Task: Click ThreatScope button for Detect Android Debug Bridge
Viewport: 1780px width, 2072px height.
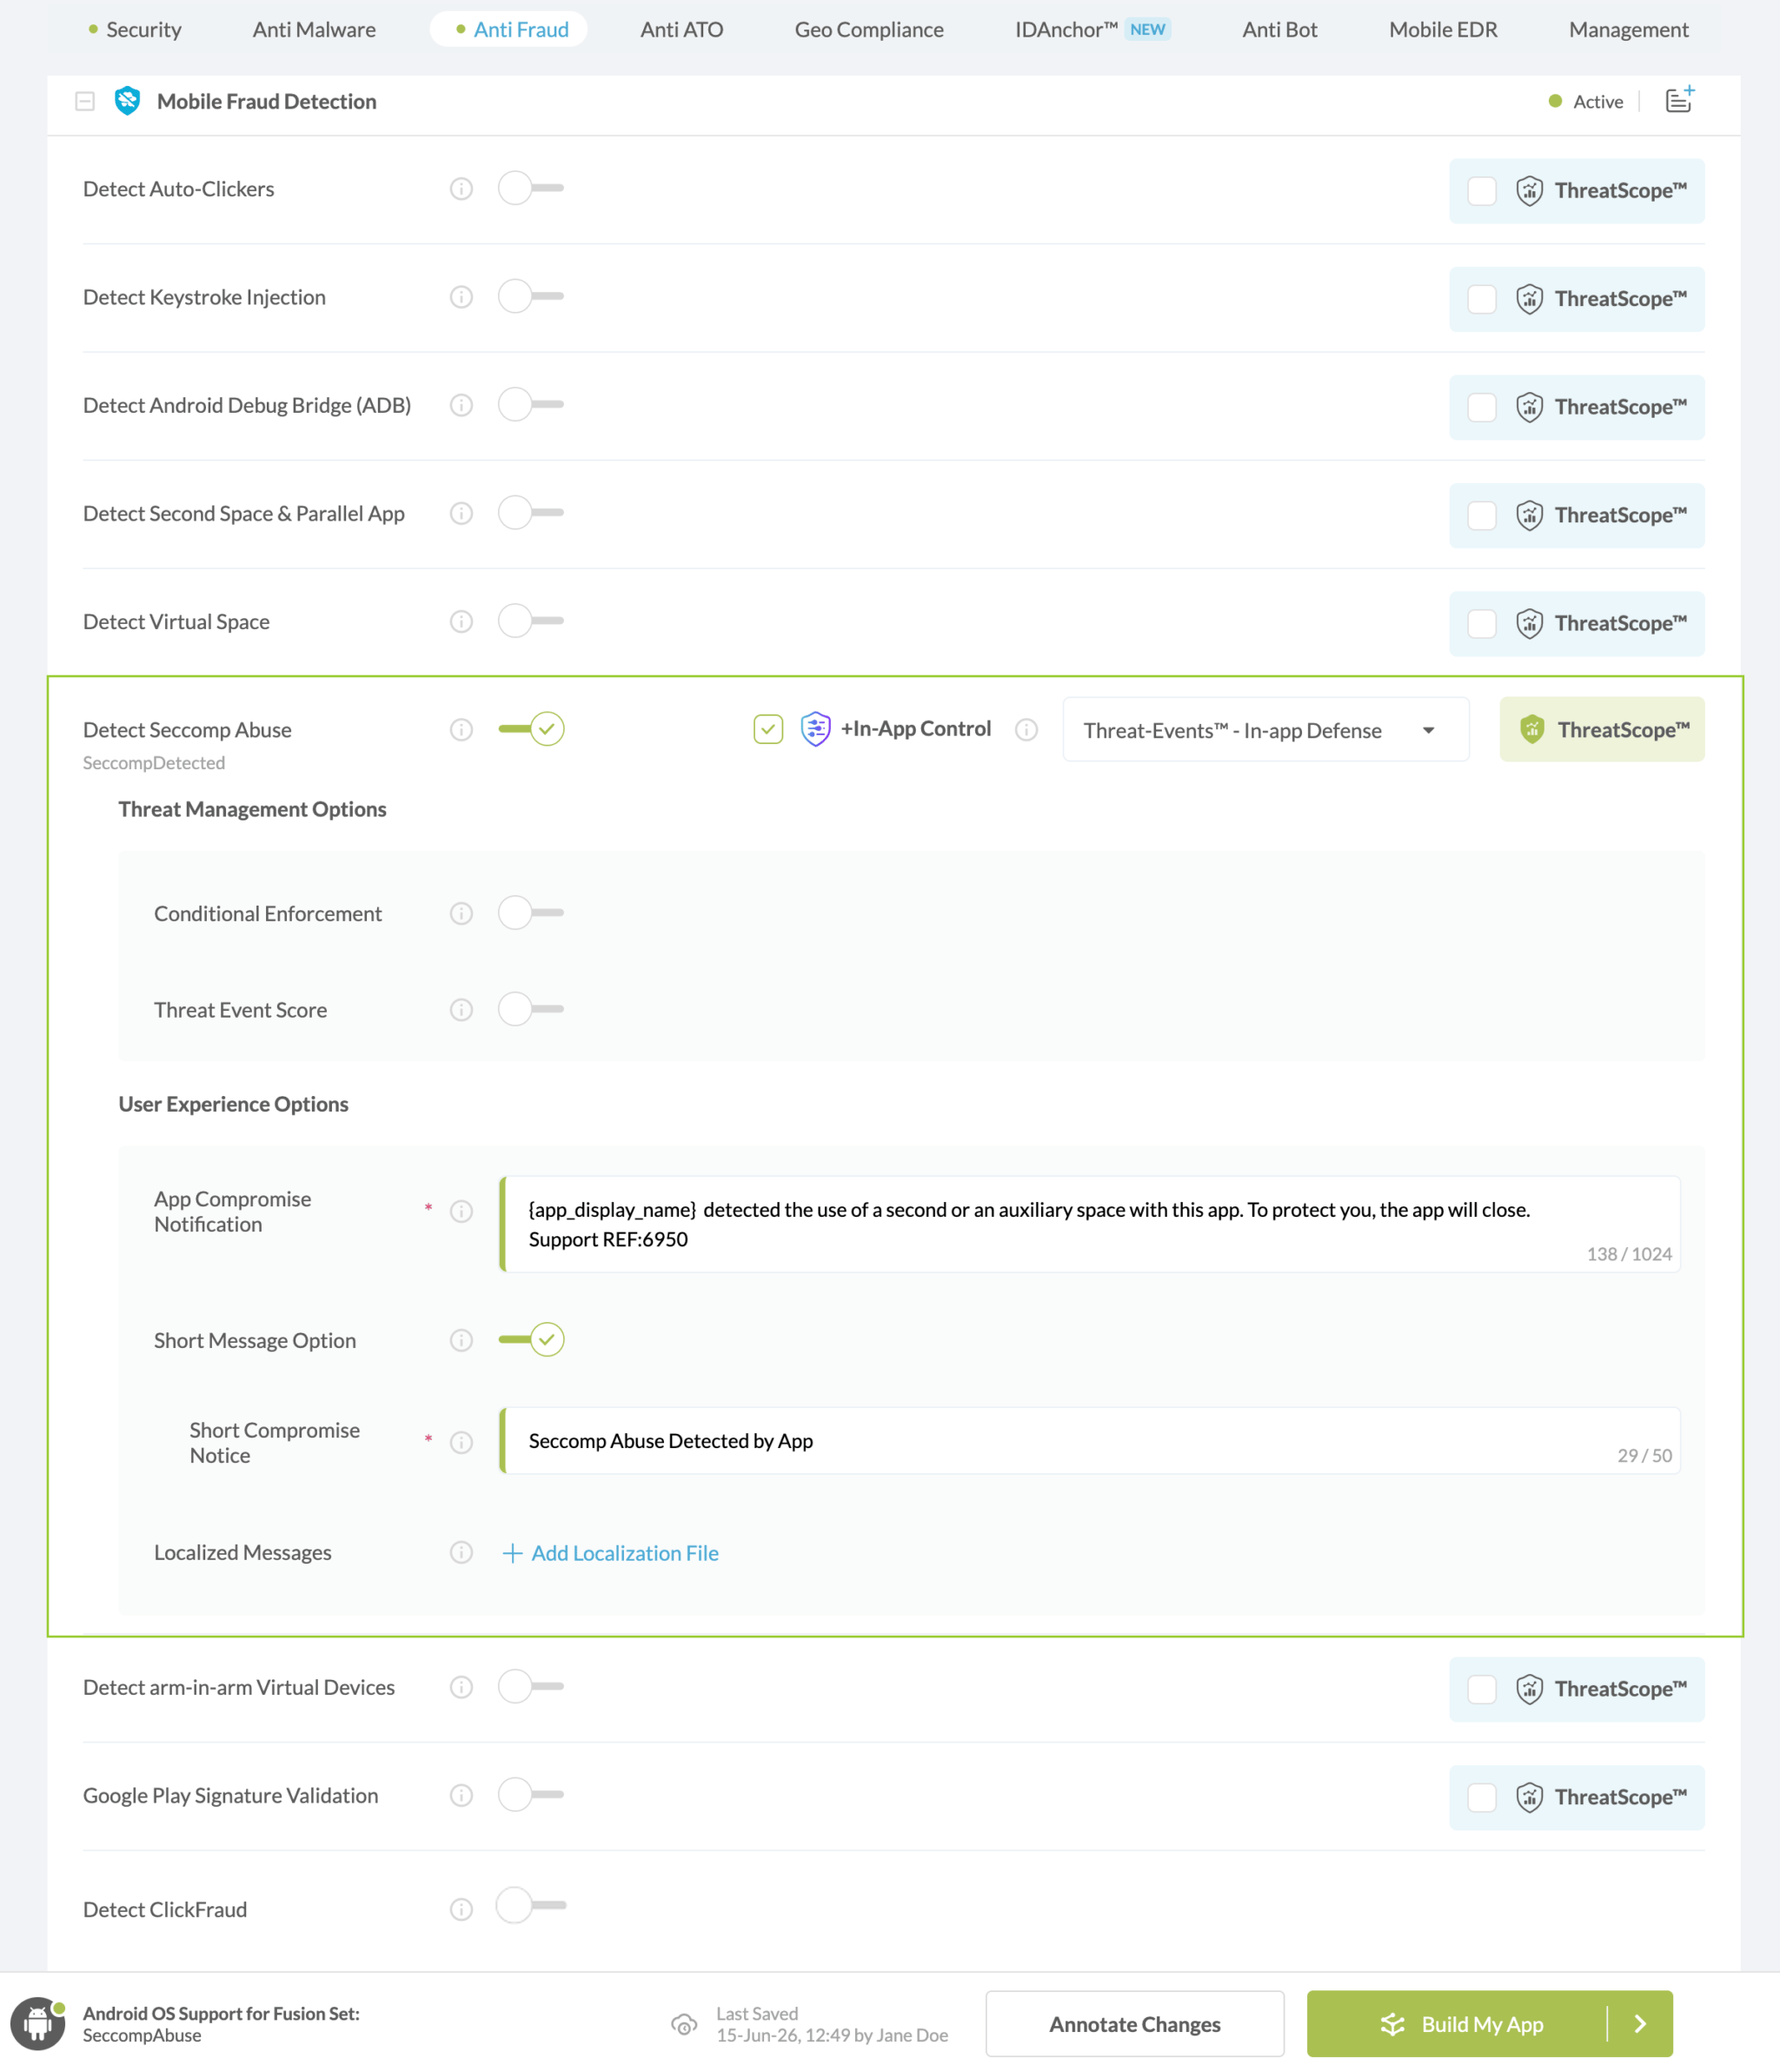Action: [1576, 407]
